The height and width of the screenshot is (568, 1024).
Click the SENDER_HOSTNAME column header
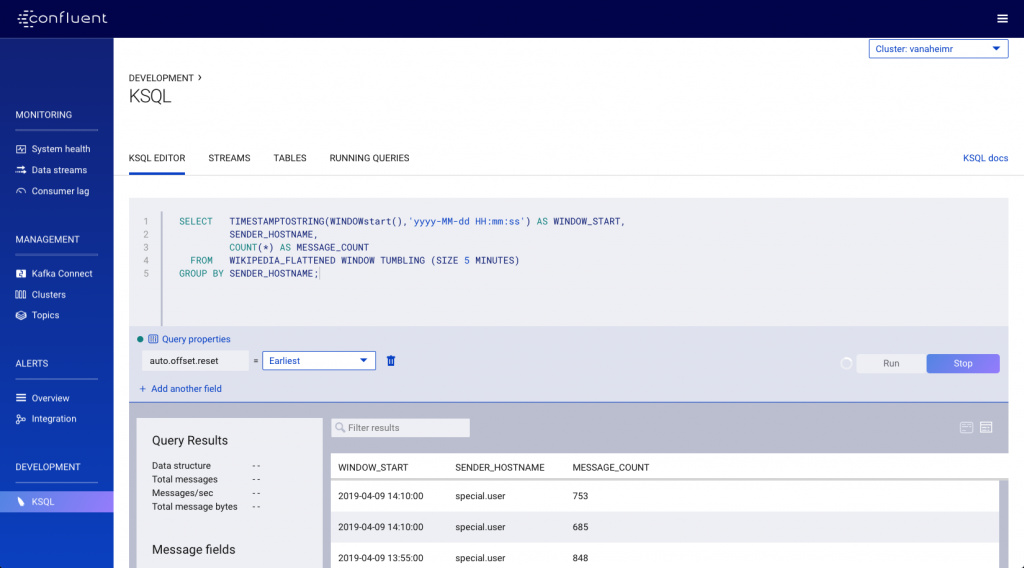(x=500, y=467)
